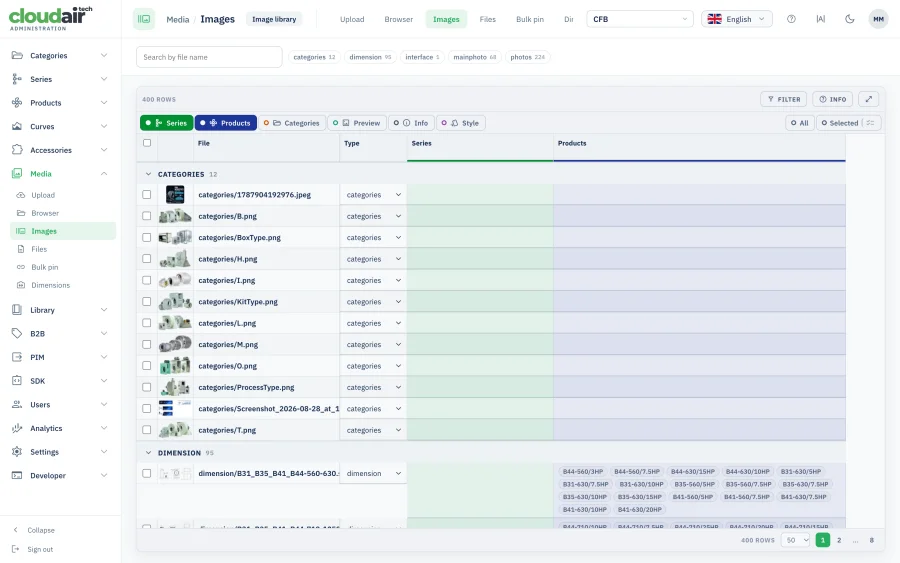Open type dropdown for categories/M.png

373,344
